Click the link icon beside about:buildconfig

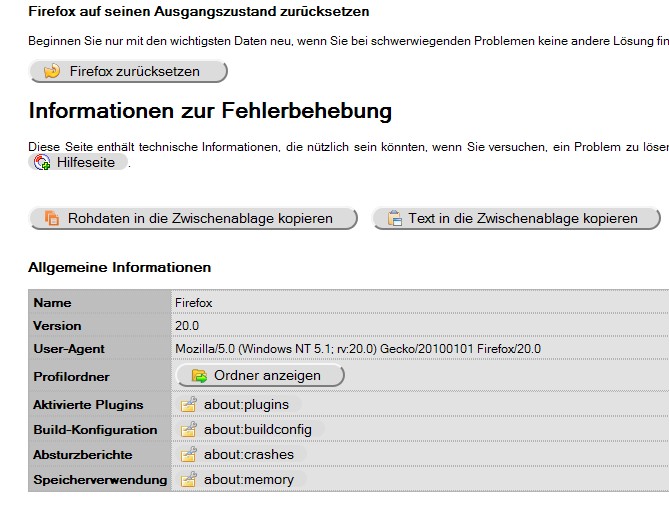coord(188,430)
